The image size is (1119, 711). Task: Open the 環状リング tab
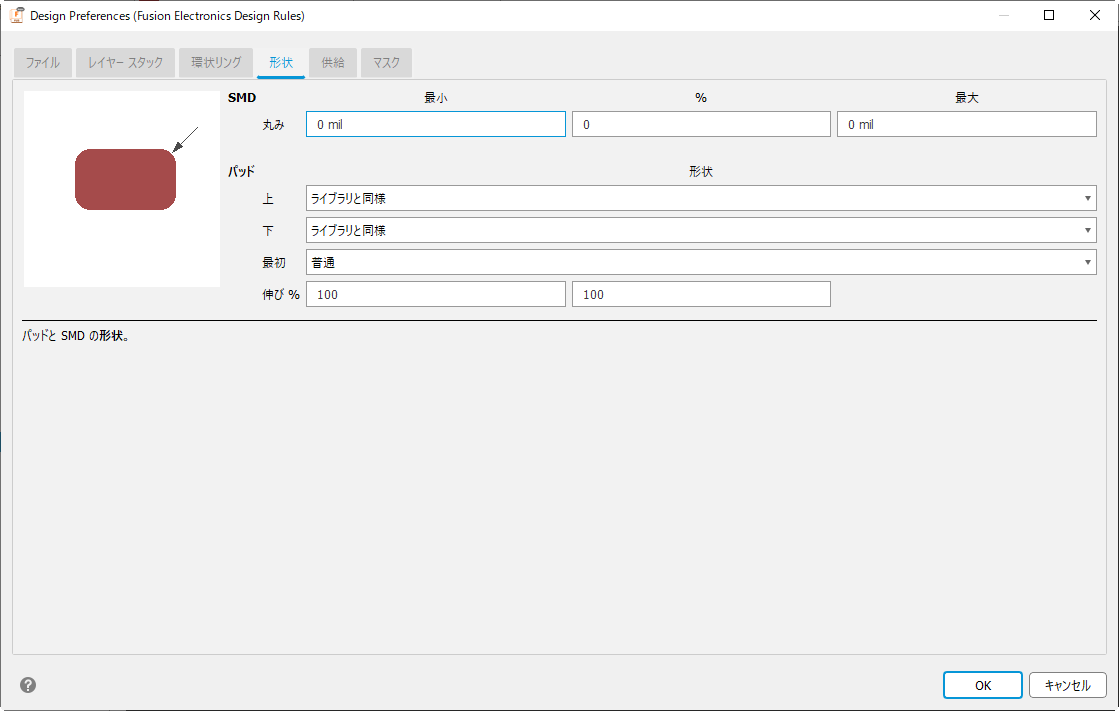(216, 63)
